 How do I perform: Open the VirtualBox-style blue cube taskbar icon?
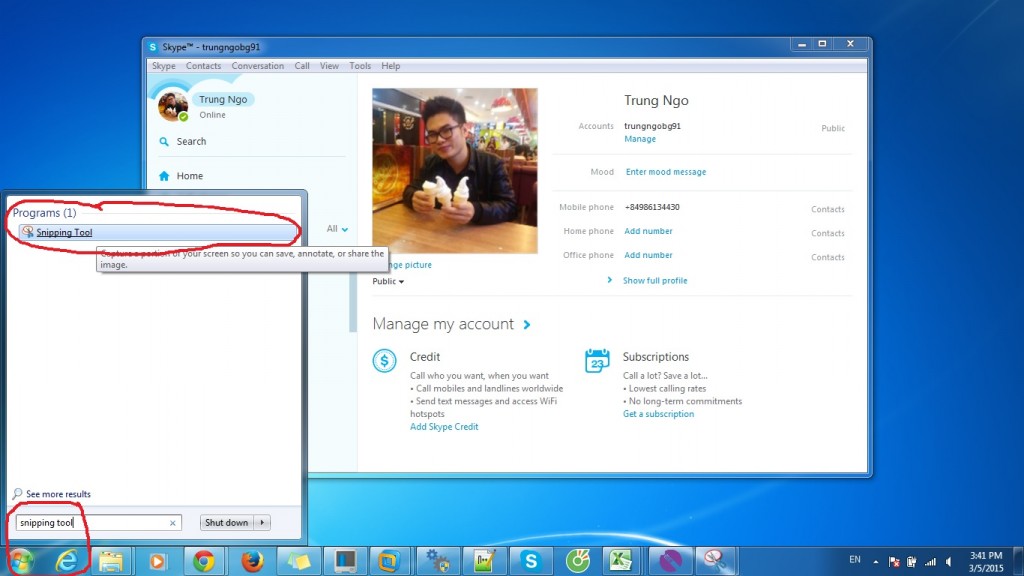(x=390, y=561)
